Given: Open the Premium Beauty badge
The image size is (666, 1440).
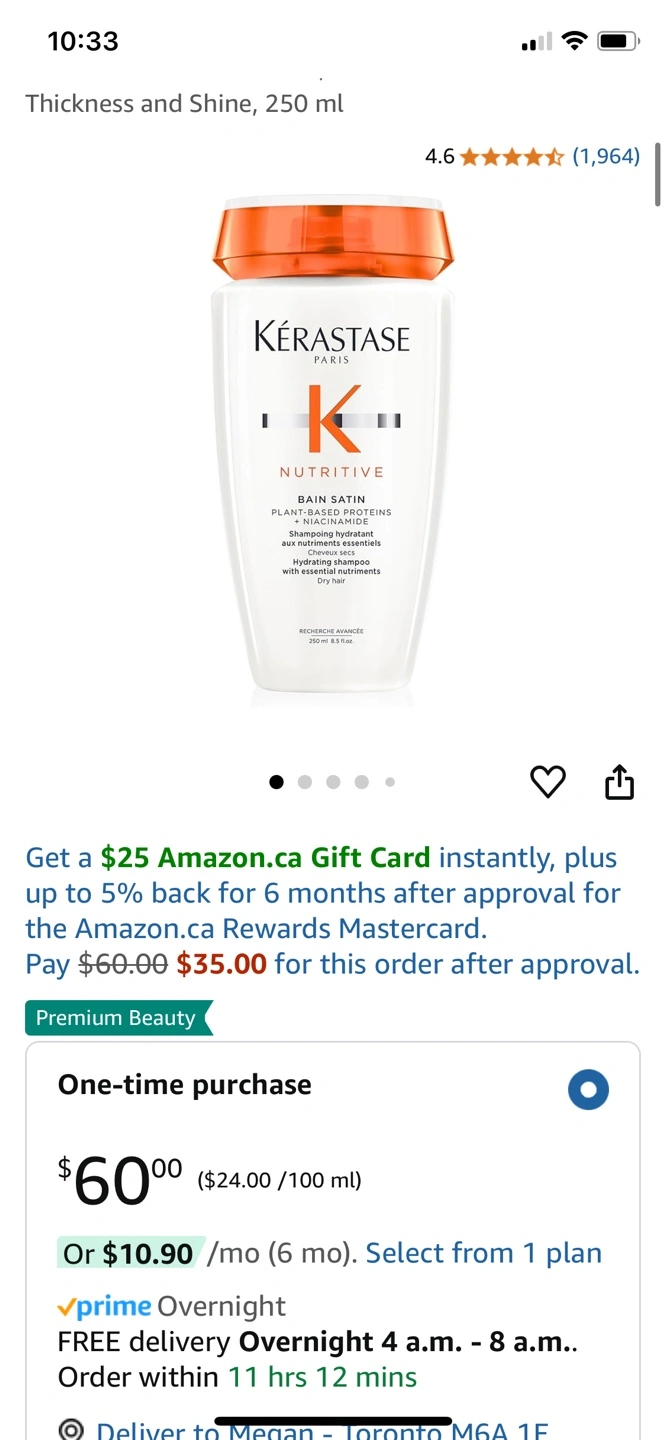Looking at the screenshot, I should pyautogui.click(x=119, y=1018).
